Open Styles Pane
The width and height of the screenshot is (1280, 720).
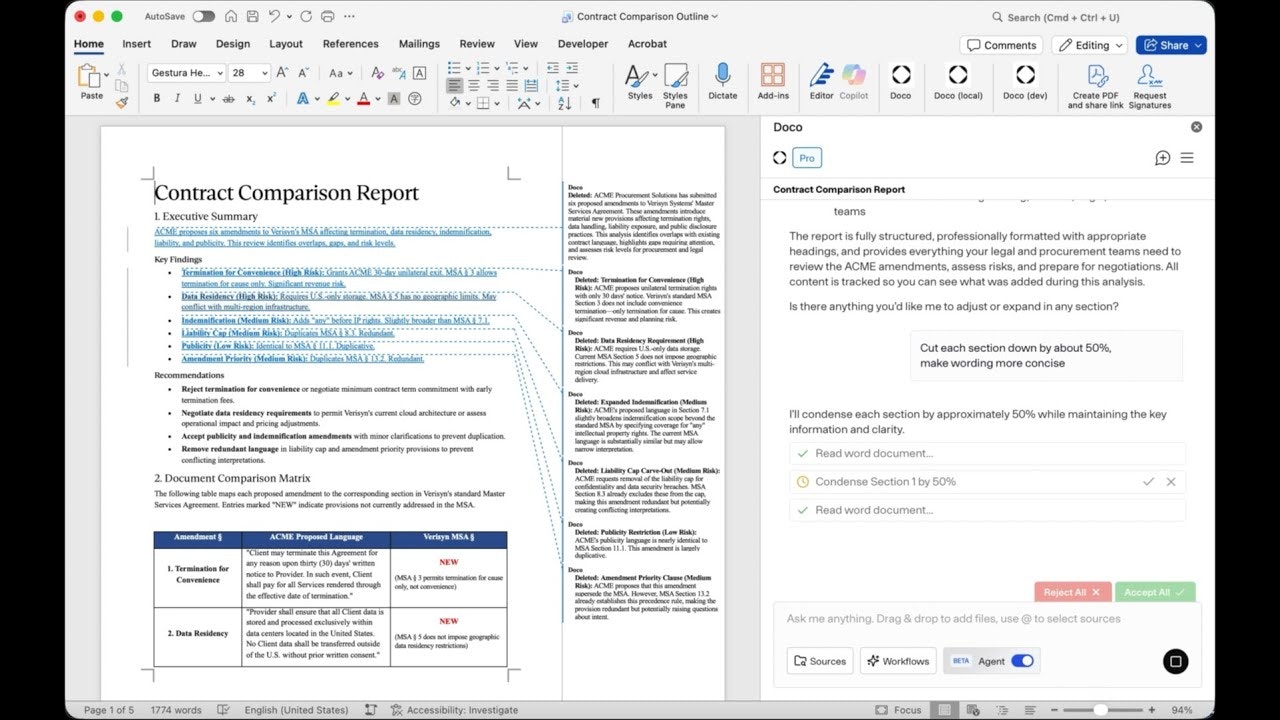pos(675,82)
